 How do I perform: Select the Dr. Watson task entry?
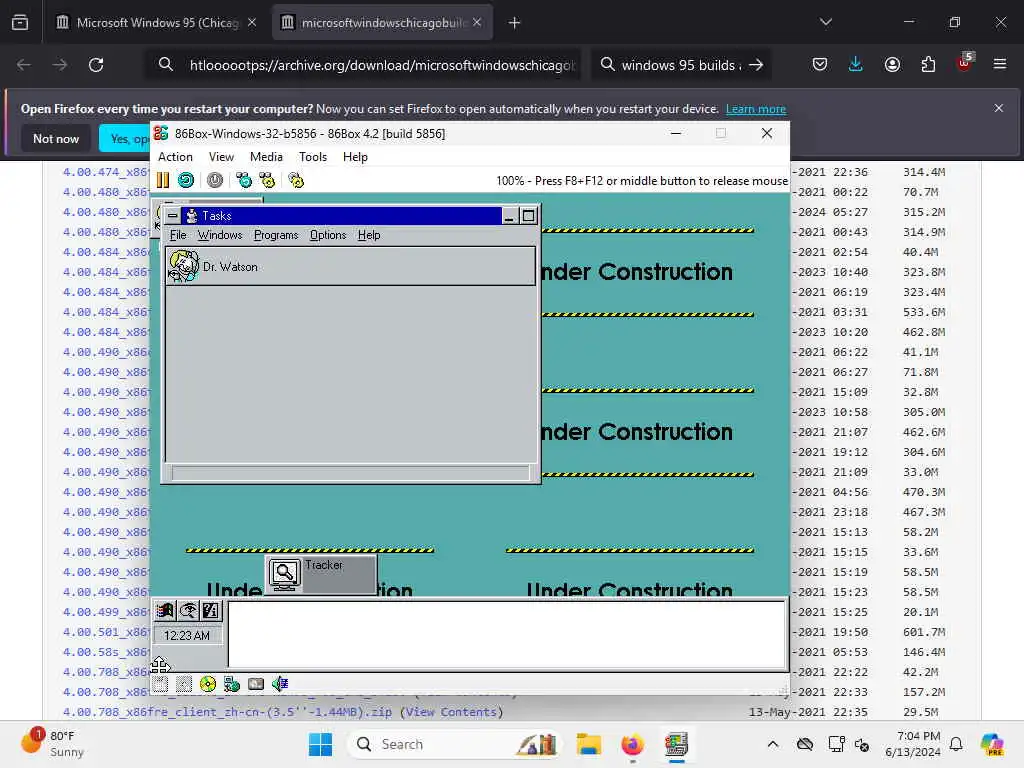coord(350,266)
